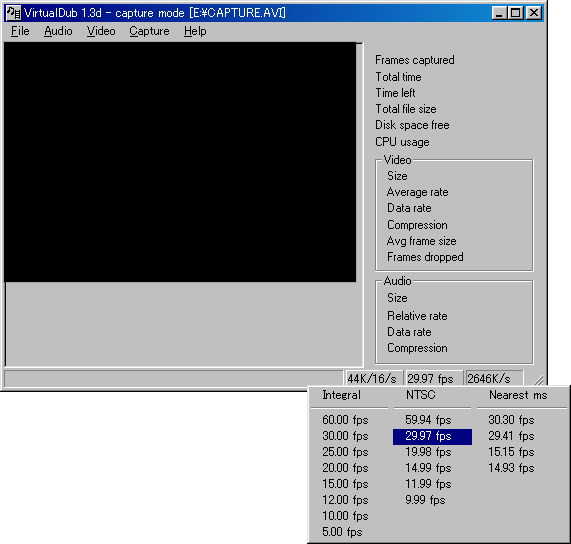
Task: Open the Capture menu
Action: [x=149, y=31]
